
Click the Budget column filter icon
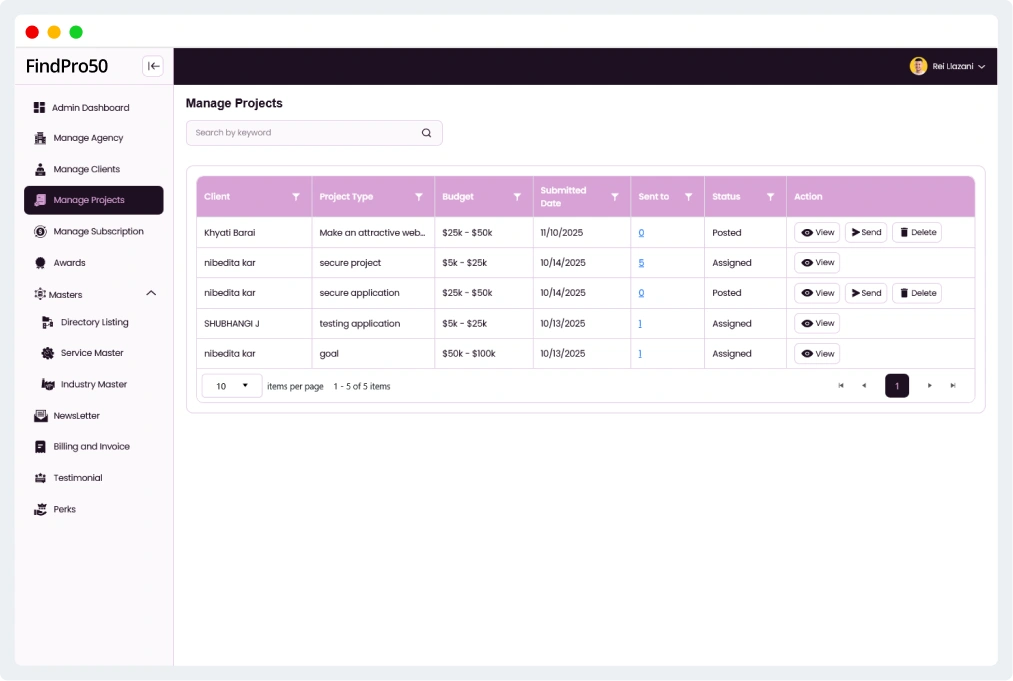(517, 197)
